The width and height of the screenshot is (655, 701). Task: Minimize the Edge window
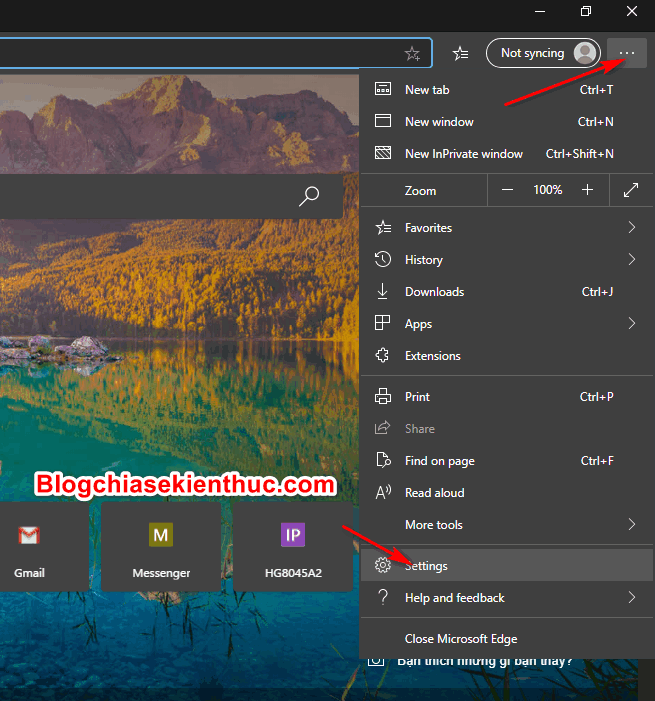click(540, 11)
